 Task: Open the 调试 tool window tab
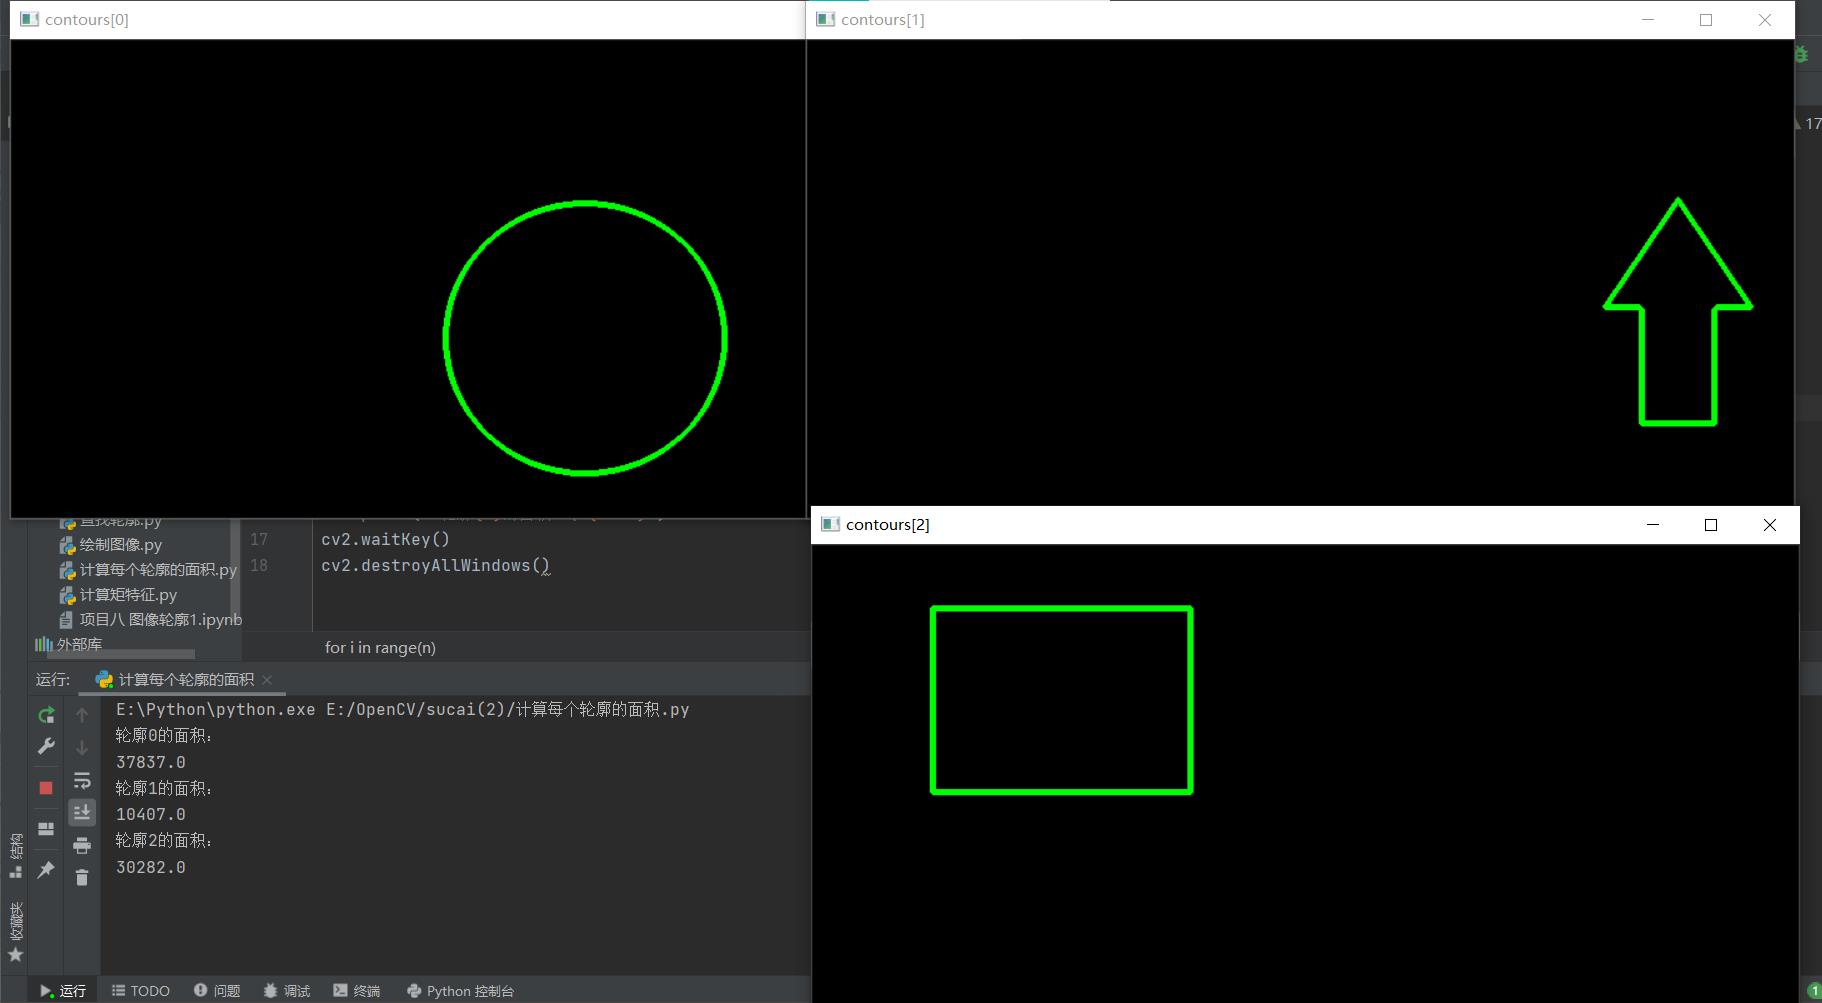(x=286, y=991)
